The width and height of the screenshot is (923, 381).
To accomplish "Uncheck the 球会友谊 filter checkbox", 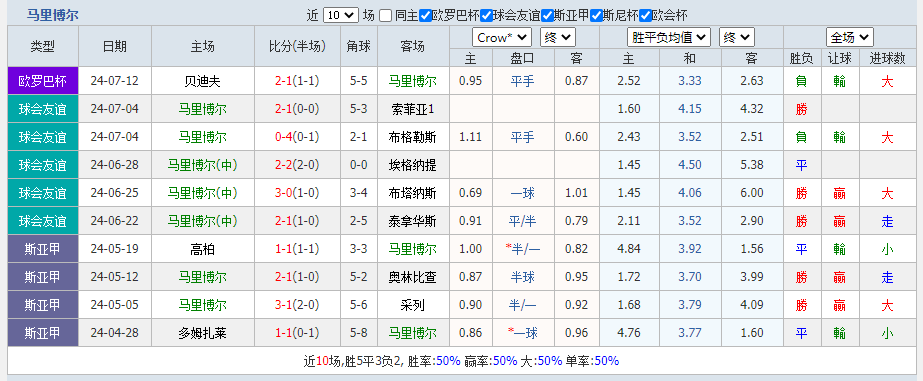I will (x=486, y=15).
